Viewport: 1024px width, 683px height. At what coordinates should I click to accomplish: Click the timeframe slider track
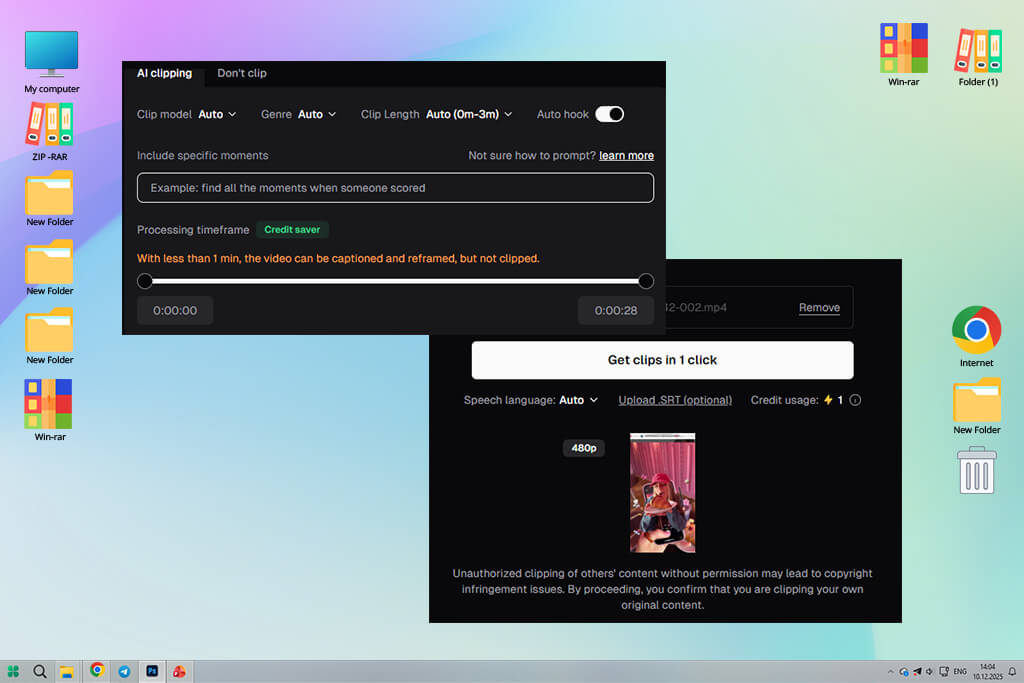click(395, 281)
